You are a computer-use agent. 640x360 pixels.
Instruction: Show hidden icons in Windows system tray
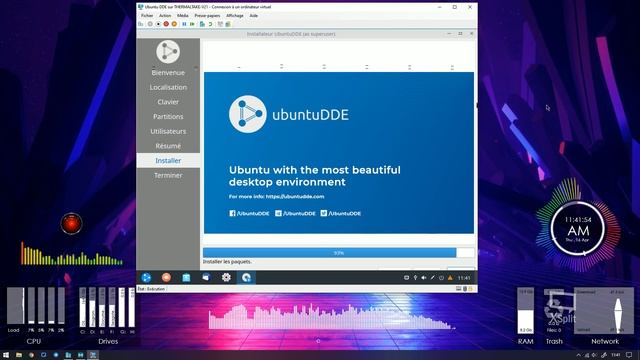click(x=578, y=355)
